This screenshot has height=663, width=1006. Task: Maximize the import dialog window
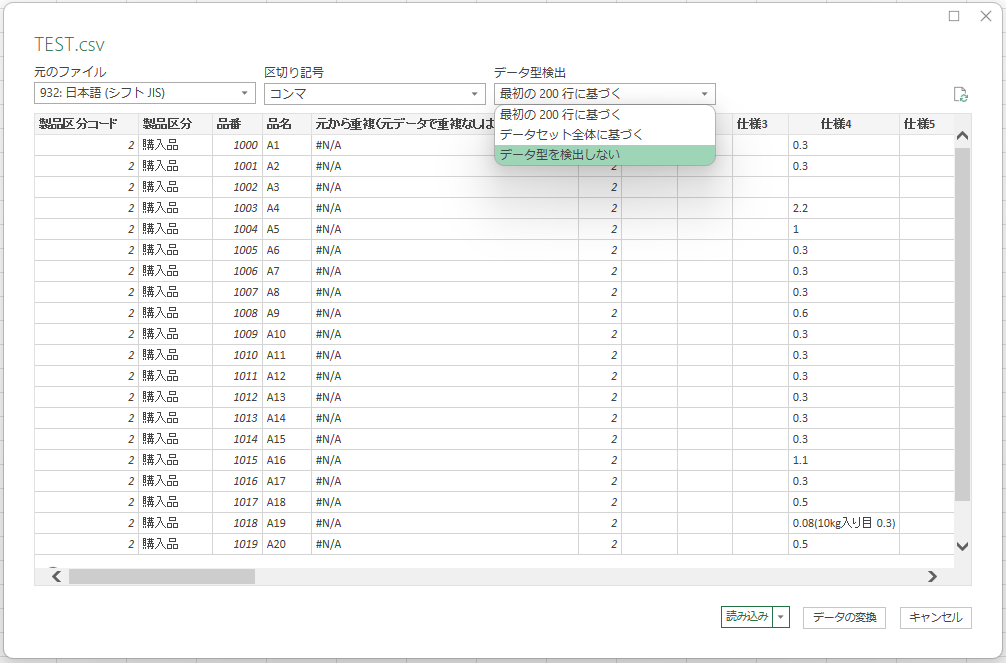(x=954, y=16)
